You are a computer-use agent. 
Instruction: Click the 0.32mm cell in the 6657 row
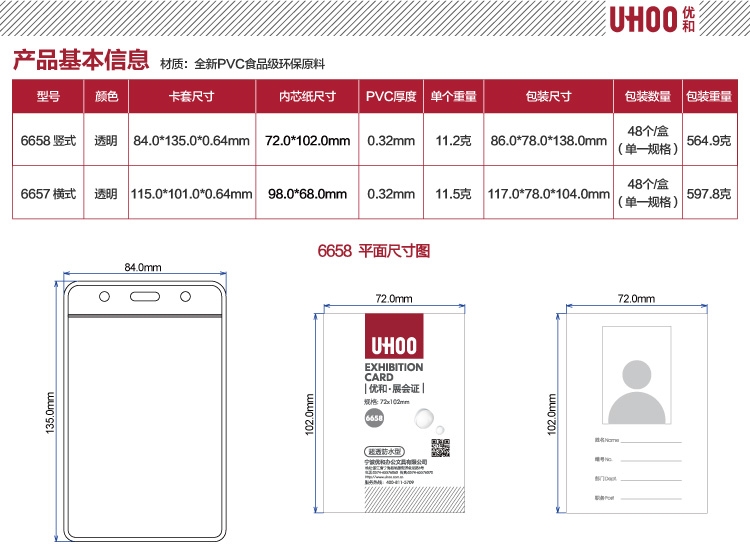pyautogui.click(x=391, y=194)
